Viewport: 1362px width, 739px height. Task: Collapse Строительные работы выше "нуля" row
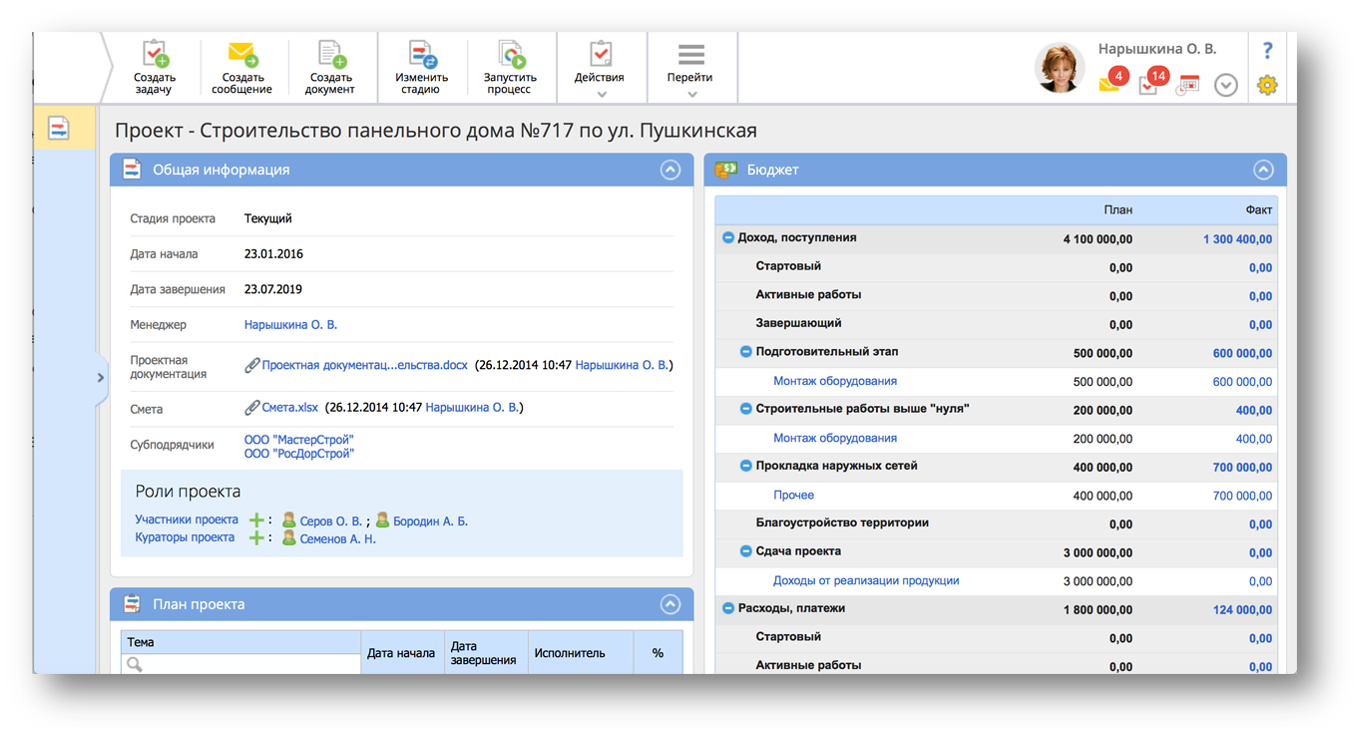click(x=746, y=409)
